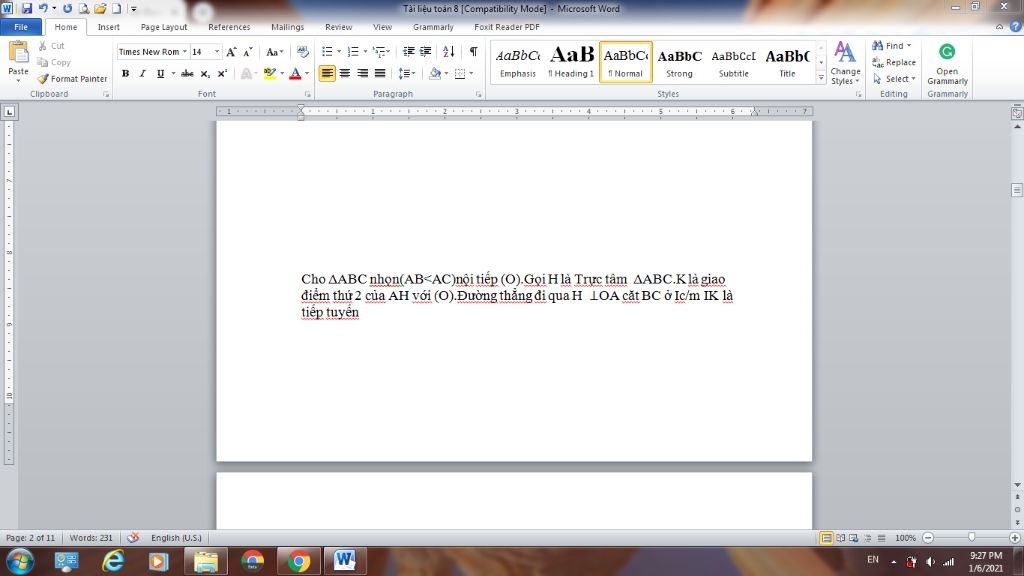Open the Font dialog launcher

[x=308, y=94]
